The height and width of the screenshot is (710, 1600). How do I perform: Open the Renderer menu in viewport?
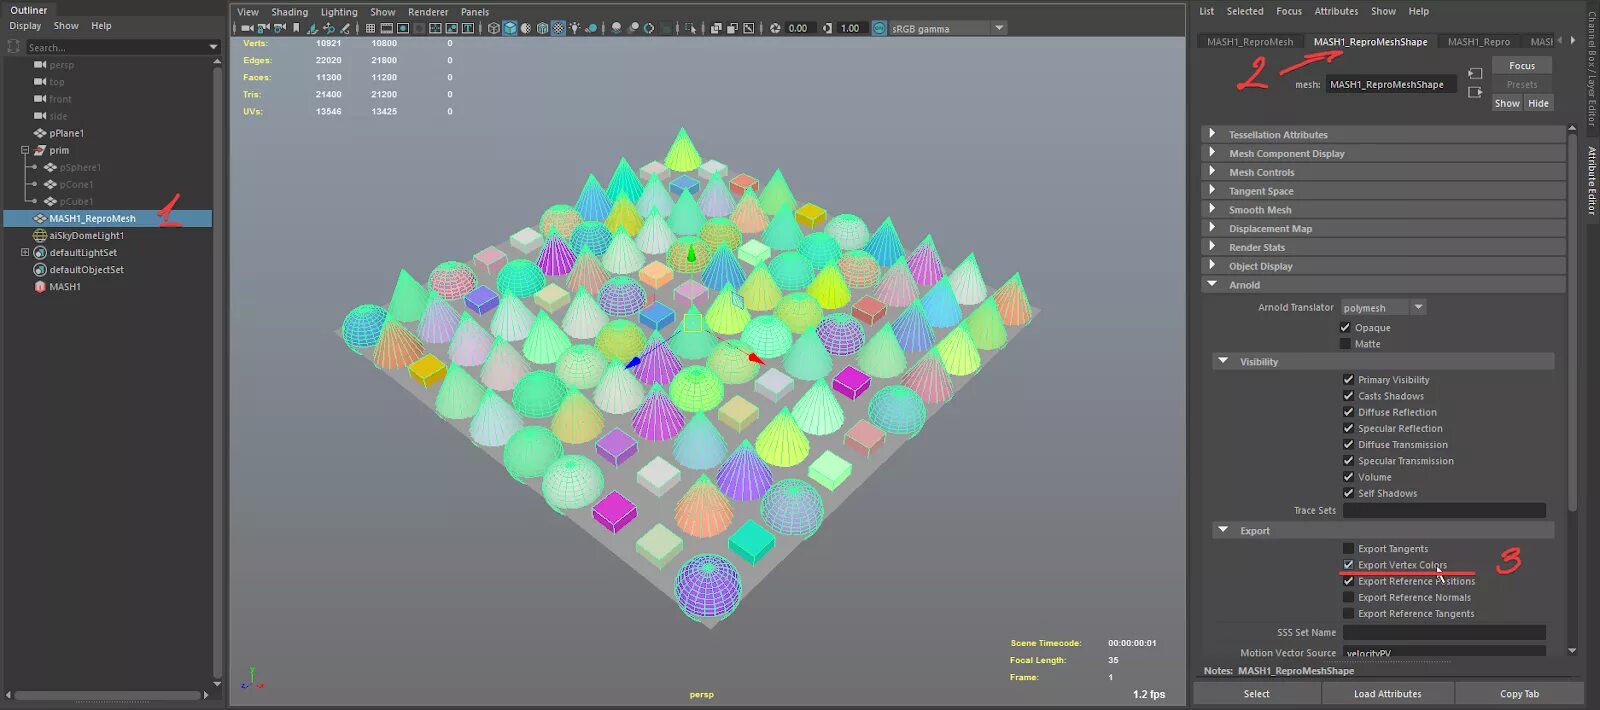click(428, 12)
